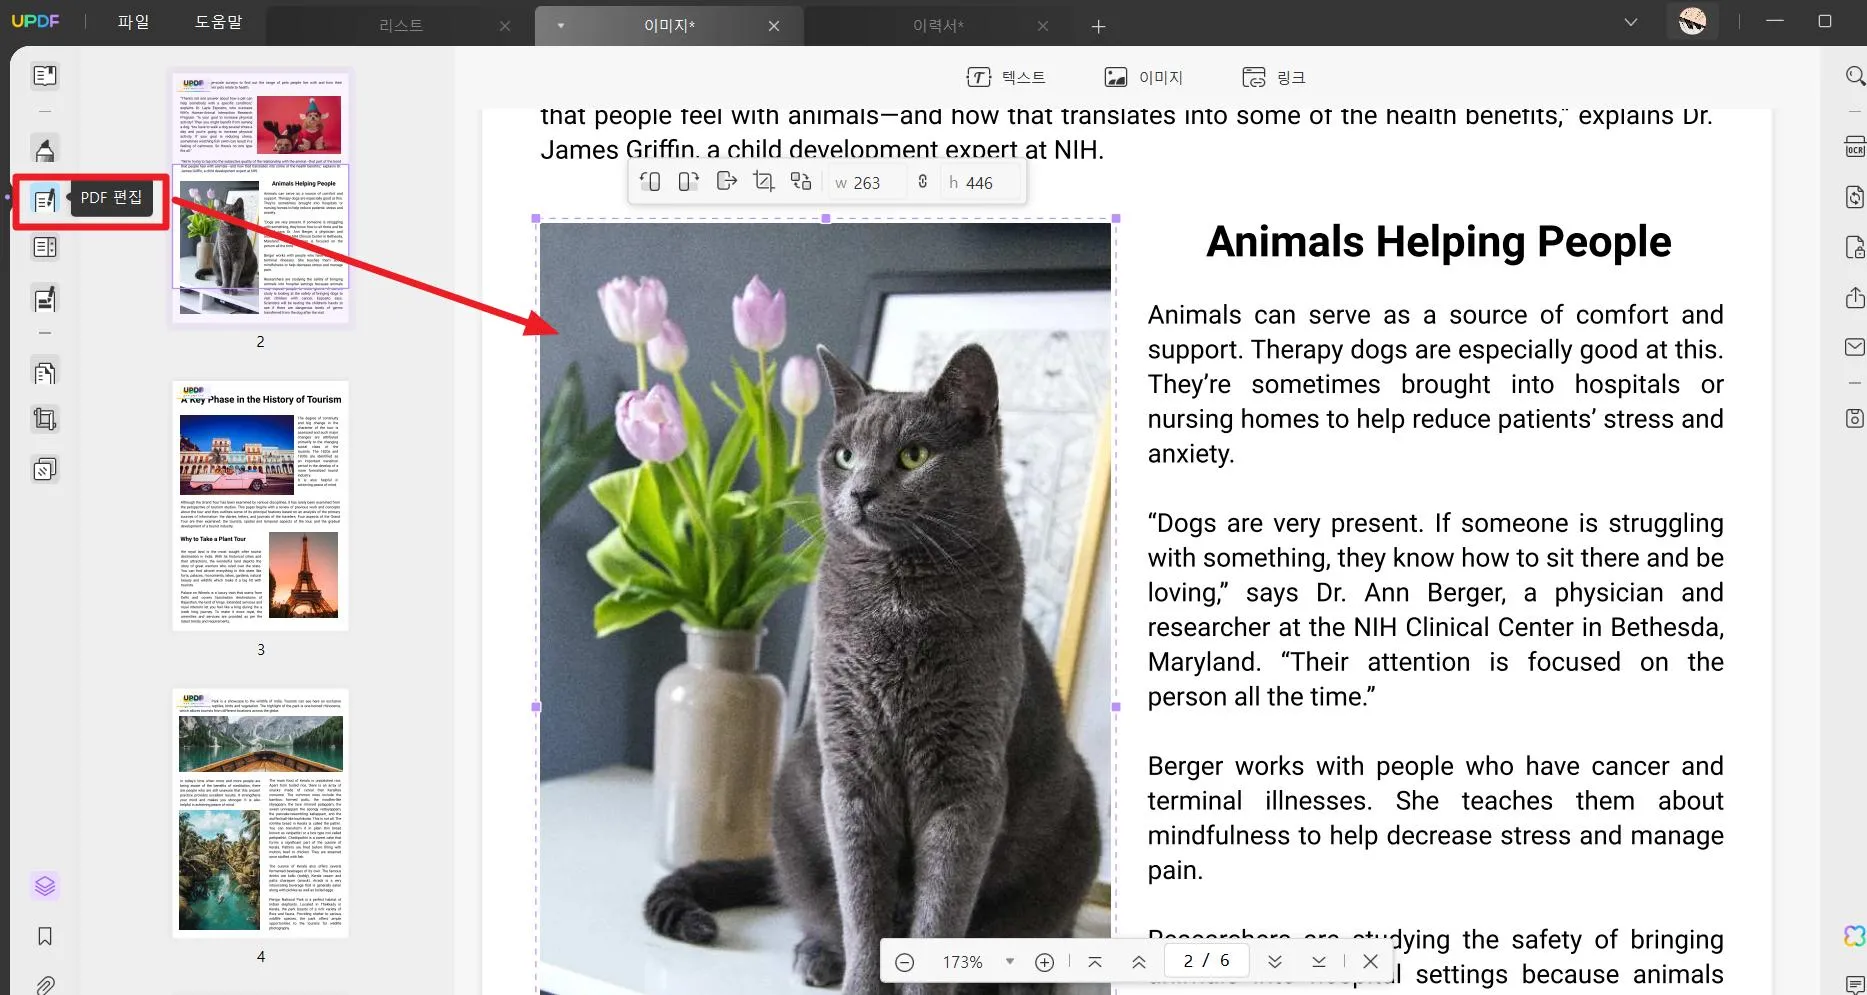1867x995 pixels.
Task: Open the bookmarks panel icon
Action: [x=45, y=937]
